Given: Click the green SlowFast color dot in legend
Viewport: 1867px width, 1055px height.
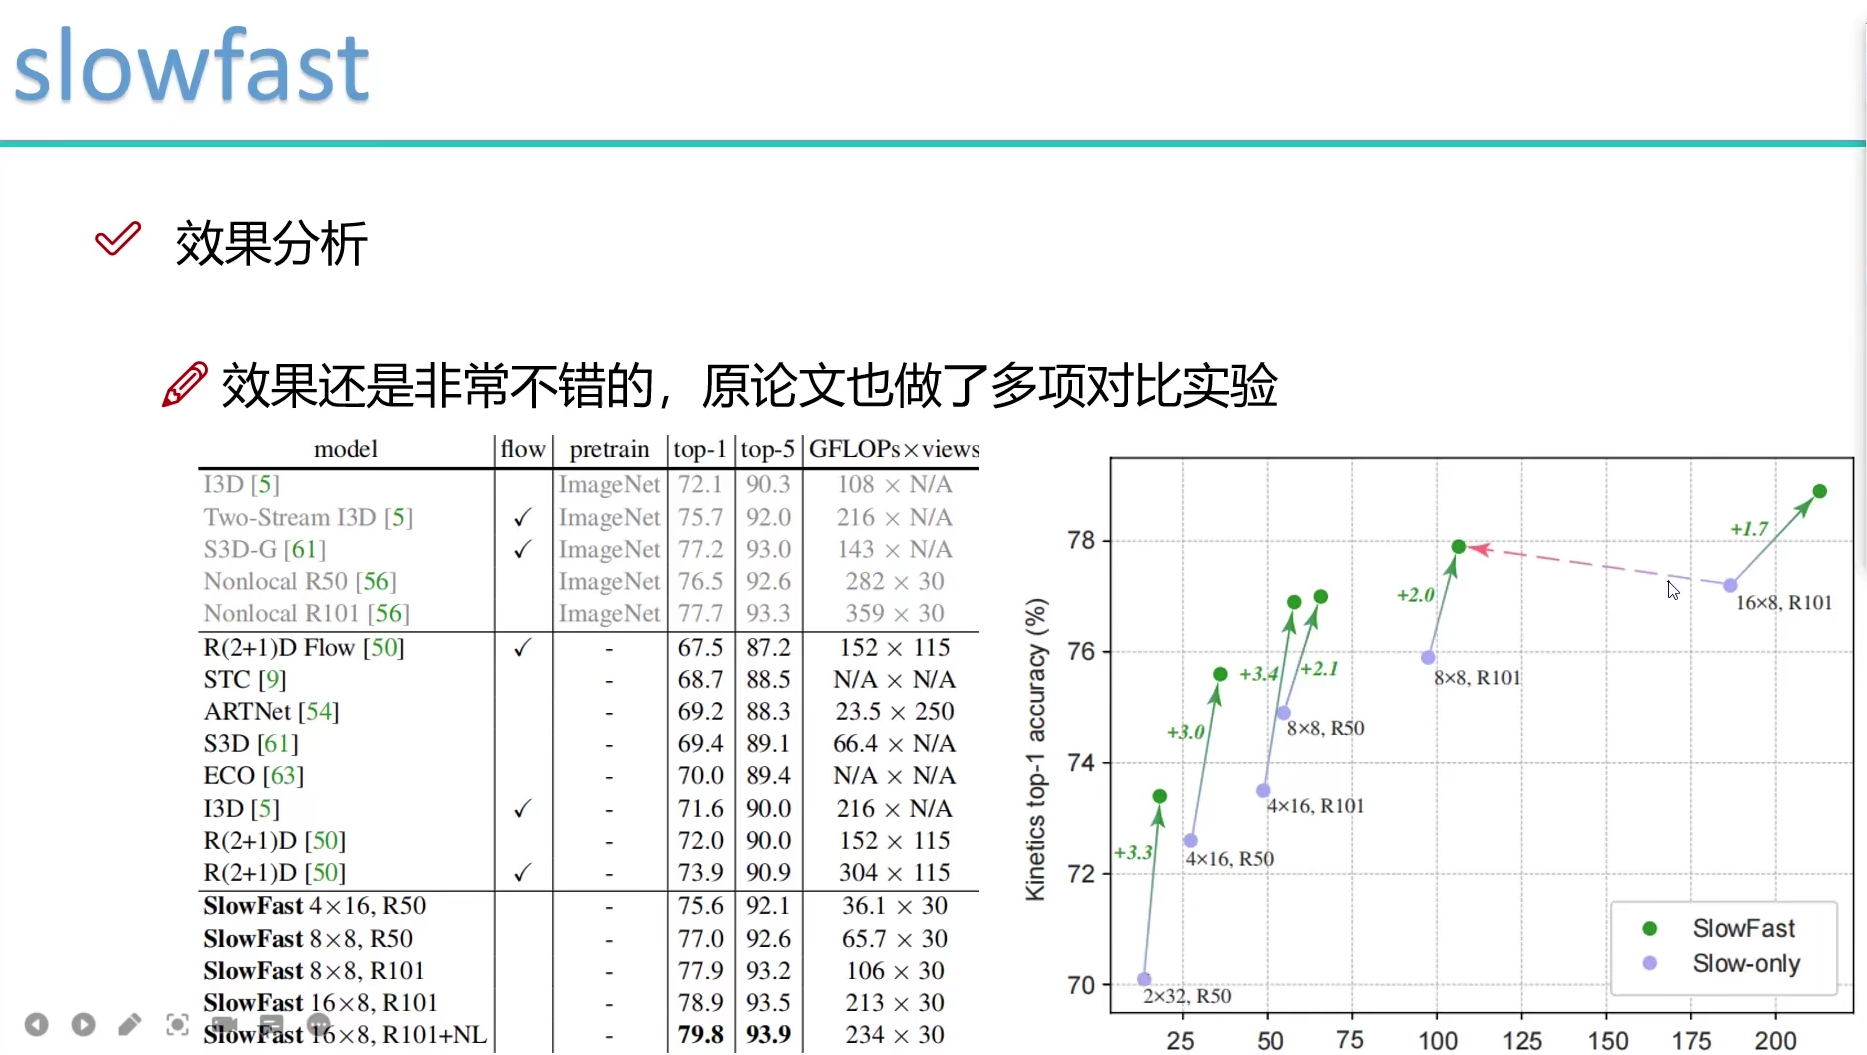Looking at the screenshot, I should pyautogui.click(x=1650, y=928).
